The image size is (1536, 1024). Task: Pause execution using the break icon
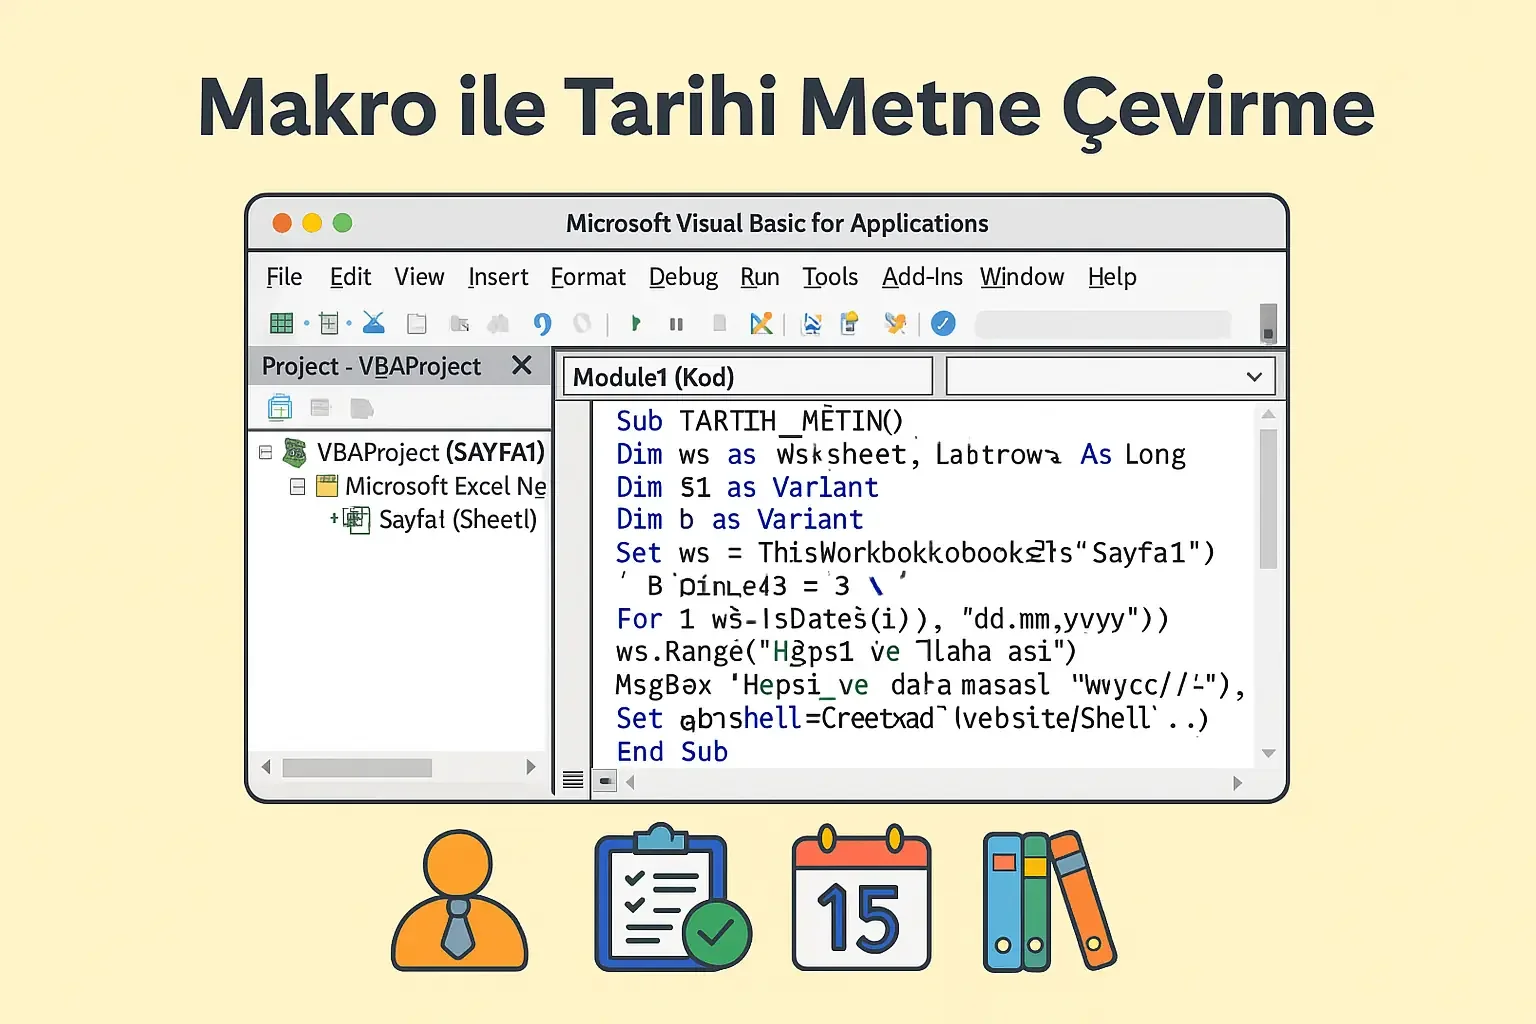click(x=676, y=322)
